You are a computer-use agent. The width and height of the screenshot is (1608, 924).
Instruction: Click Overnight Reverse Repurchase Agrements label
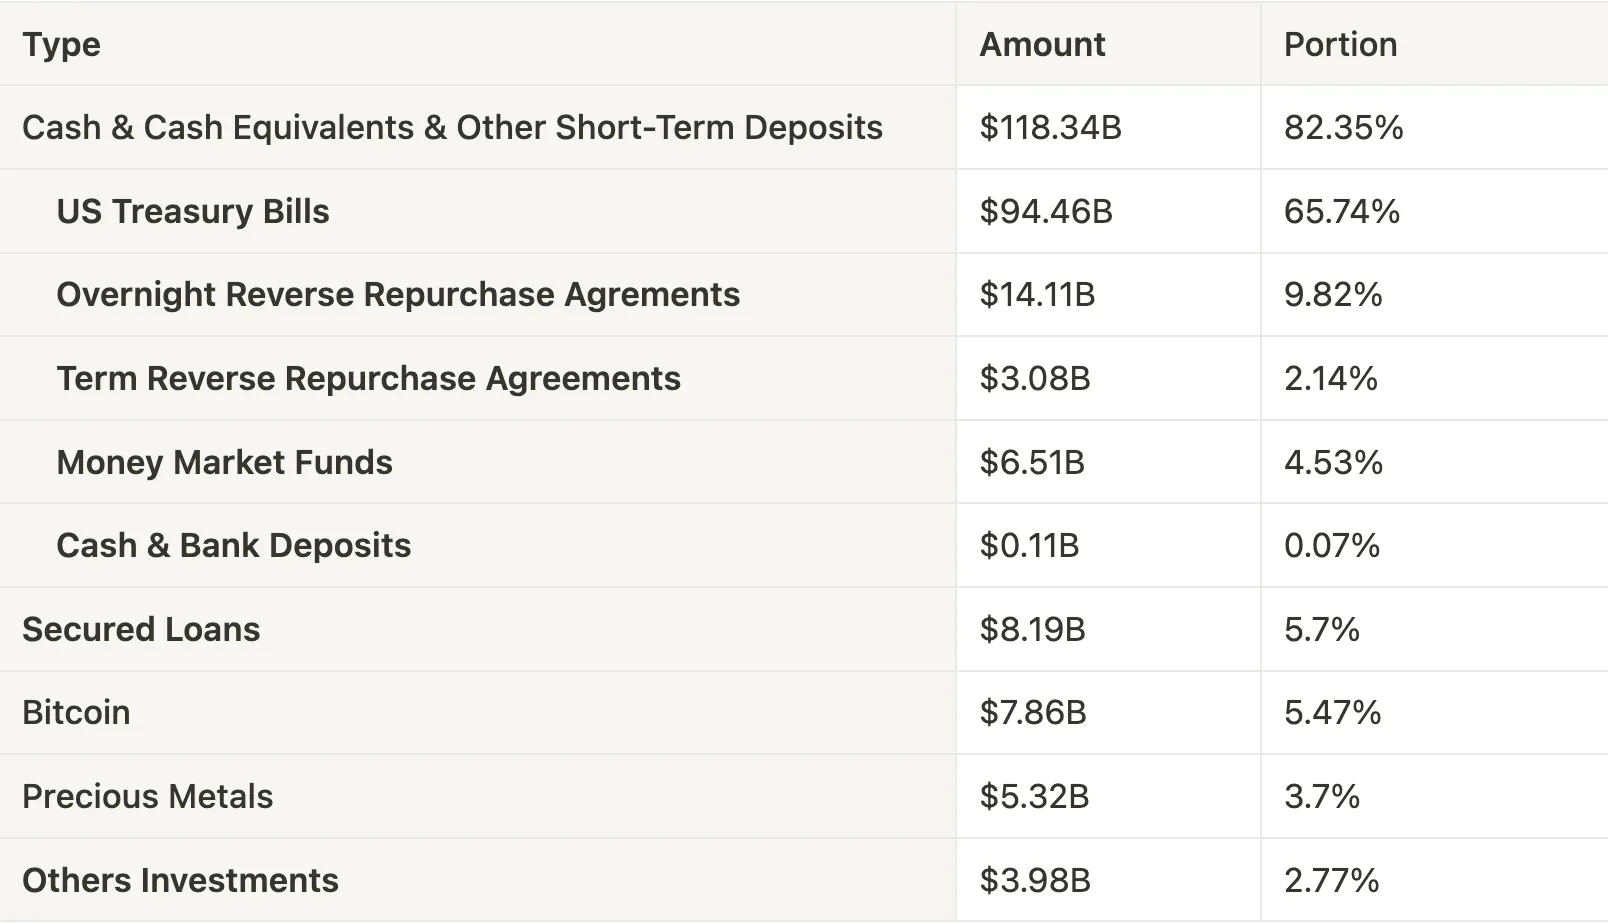coord(398,294)
